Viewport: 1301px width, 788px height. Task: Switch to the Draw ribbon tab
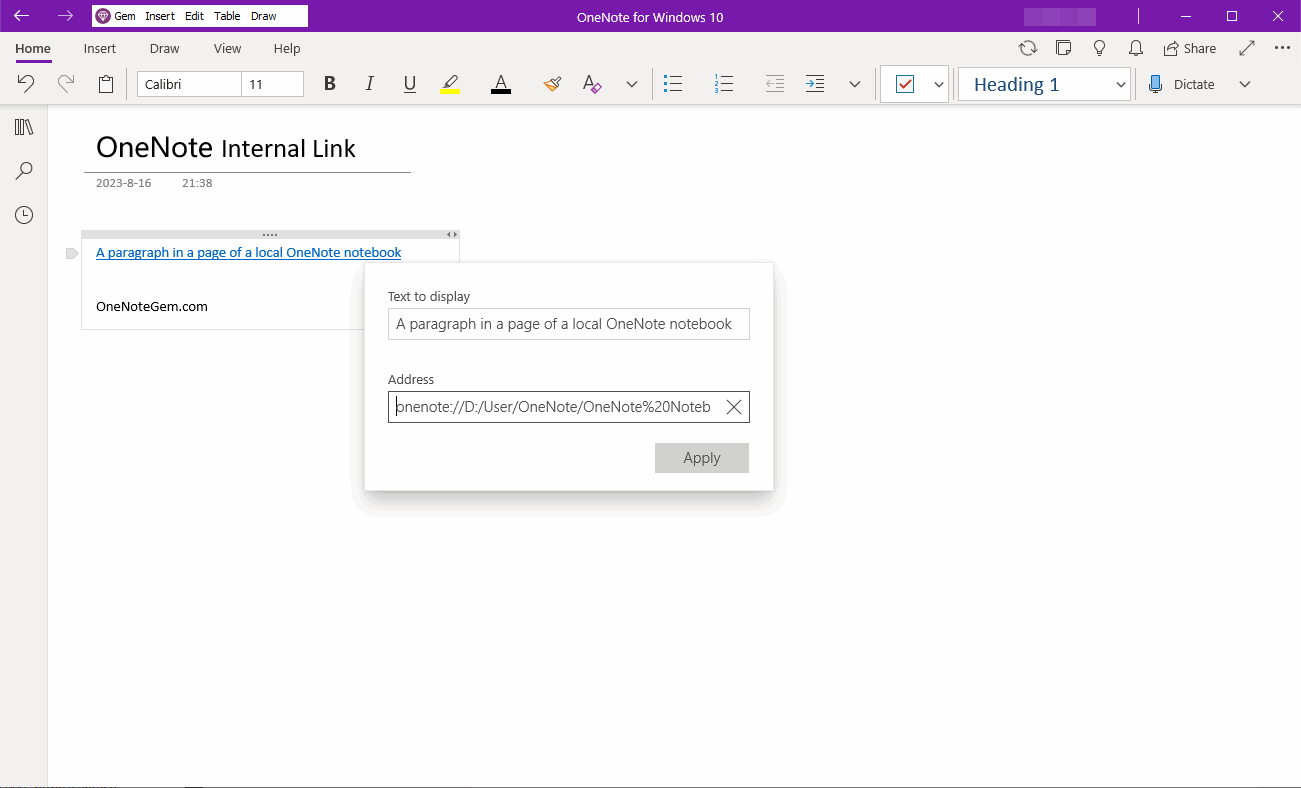(164, 48)
